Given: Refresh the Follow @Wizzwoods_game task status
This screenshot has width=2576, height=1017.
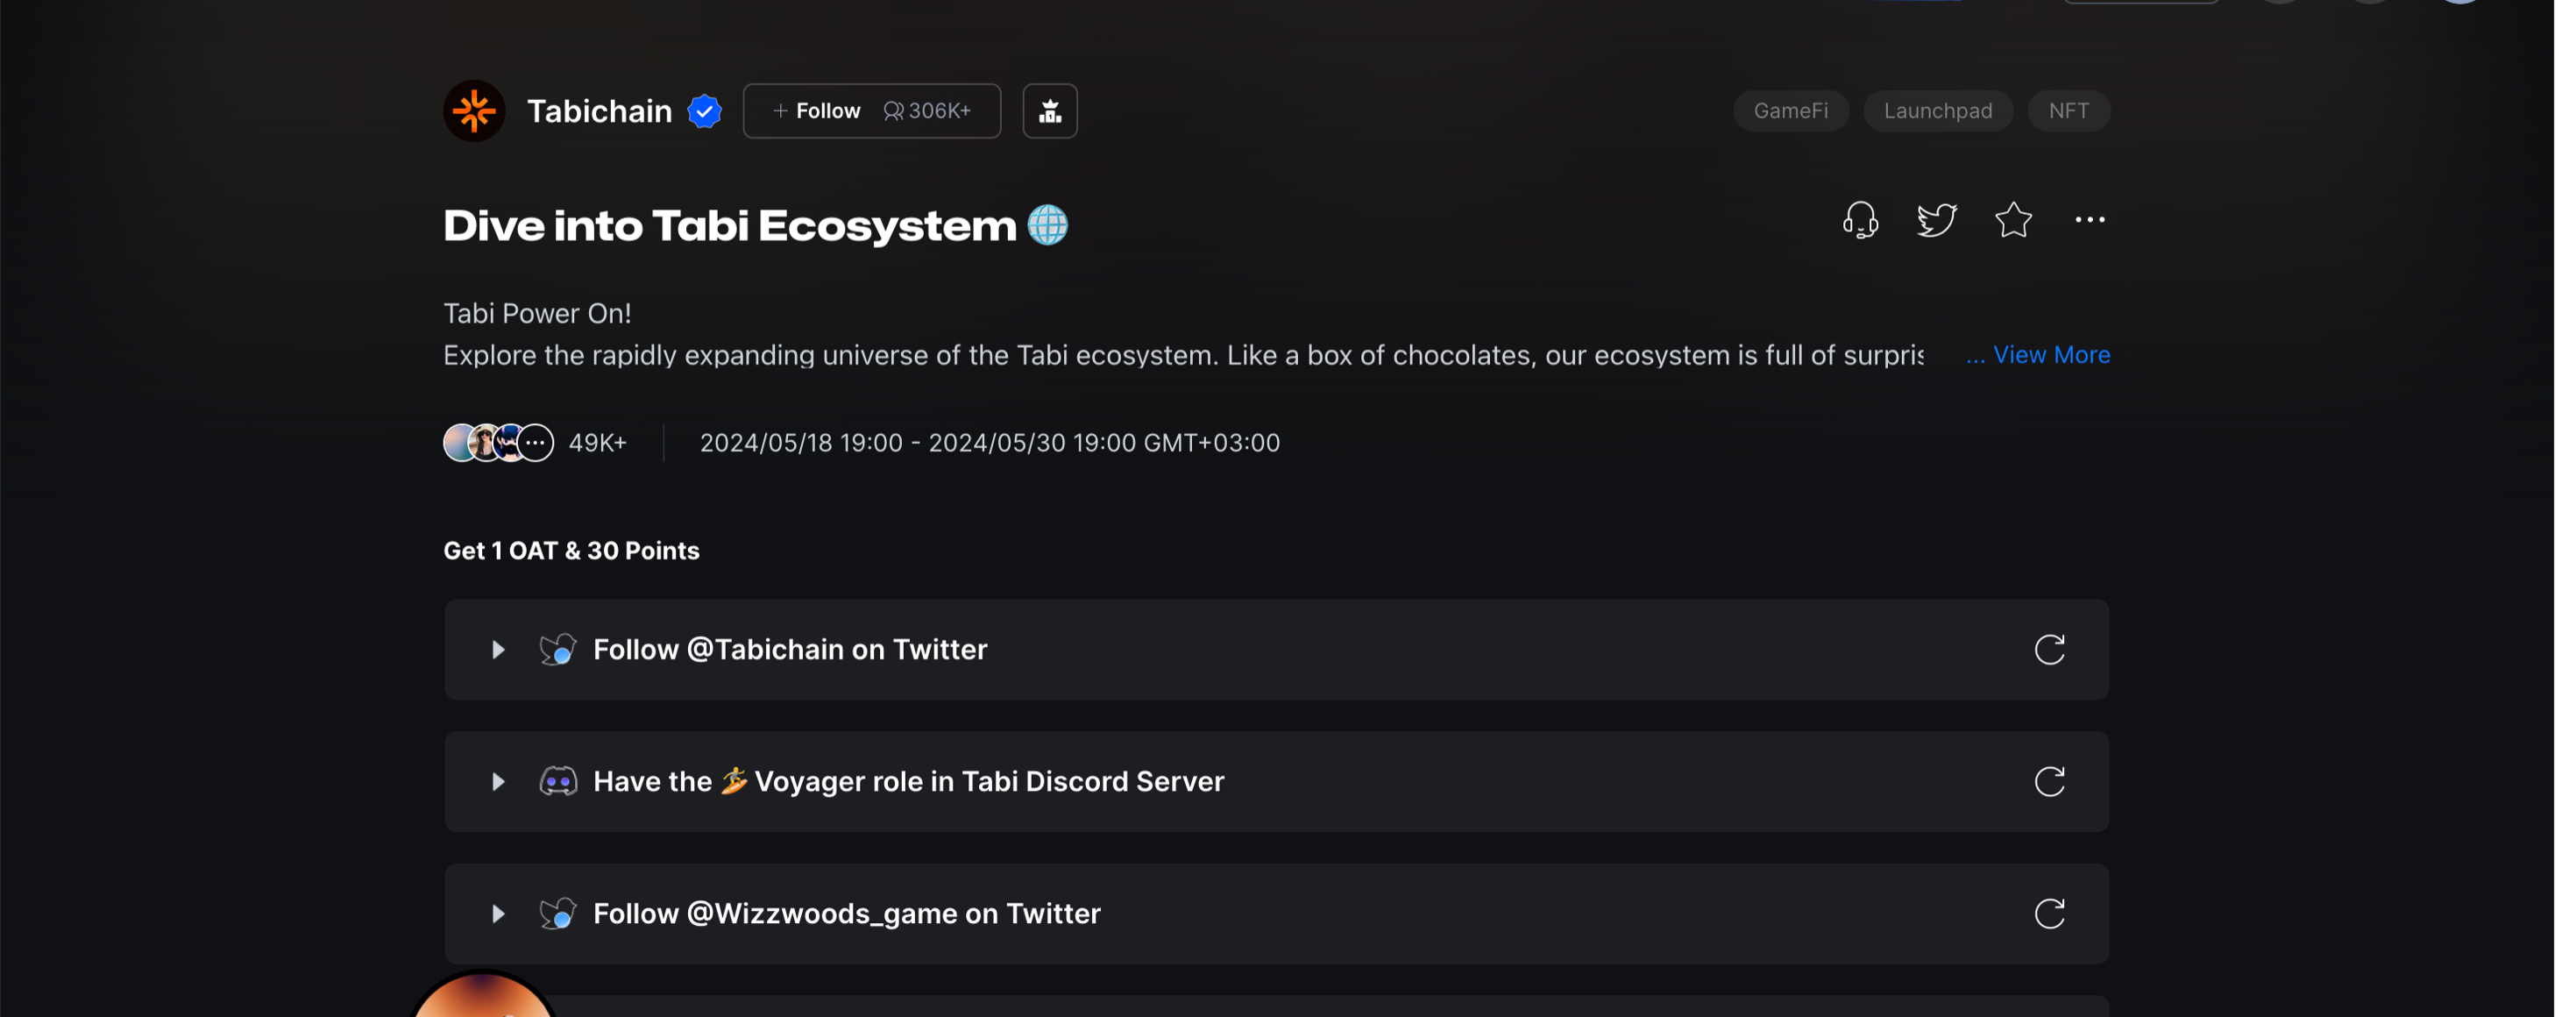Looking at the screenshot, I should point(2049,914).
